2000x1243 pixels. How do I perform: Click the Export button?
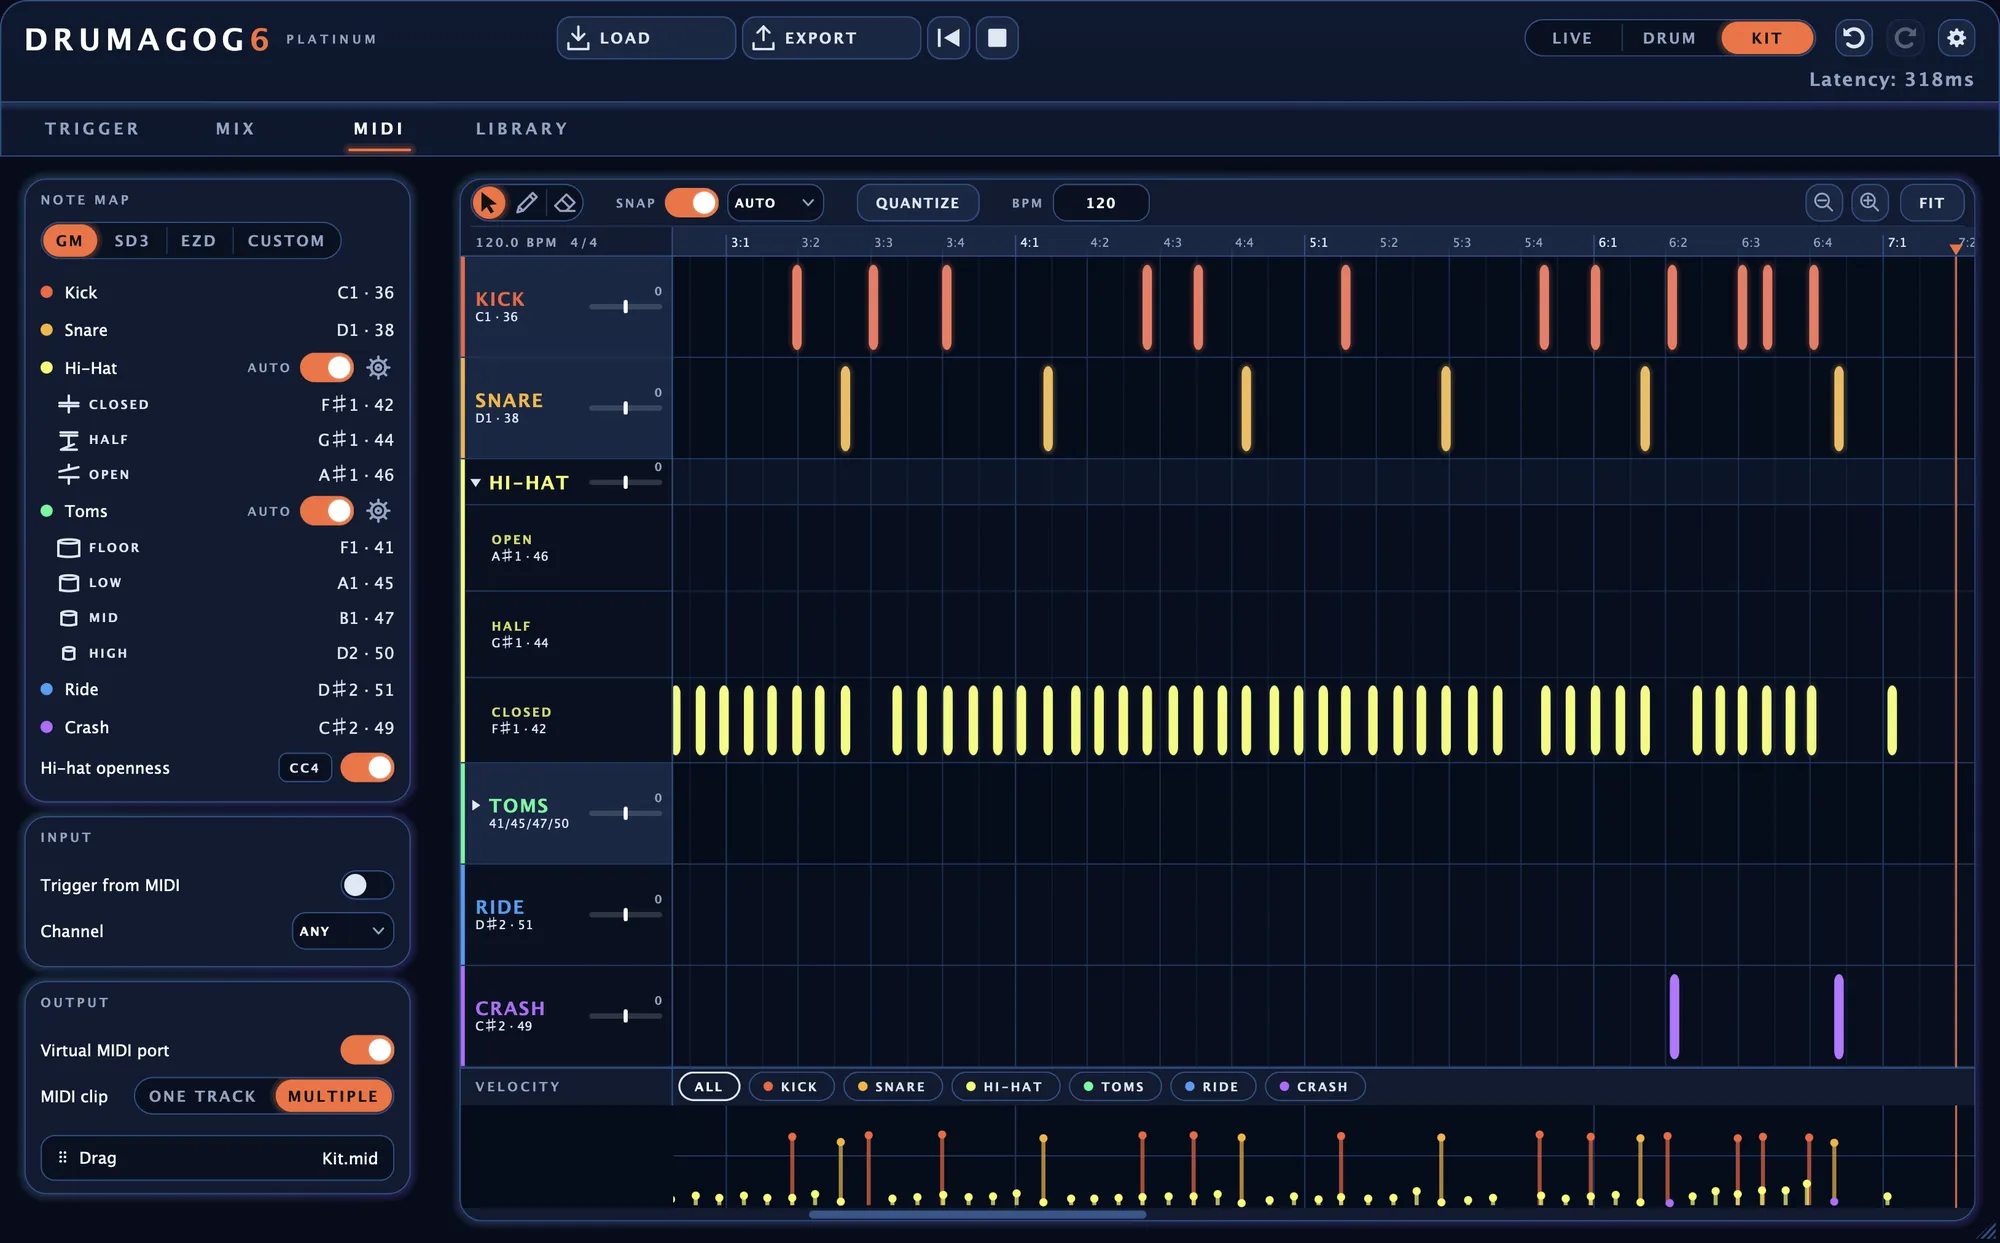pyautogui.click(x=831, y=38)
